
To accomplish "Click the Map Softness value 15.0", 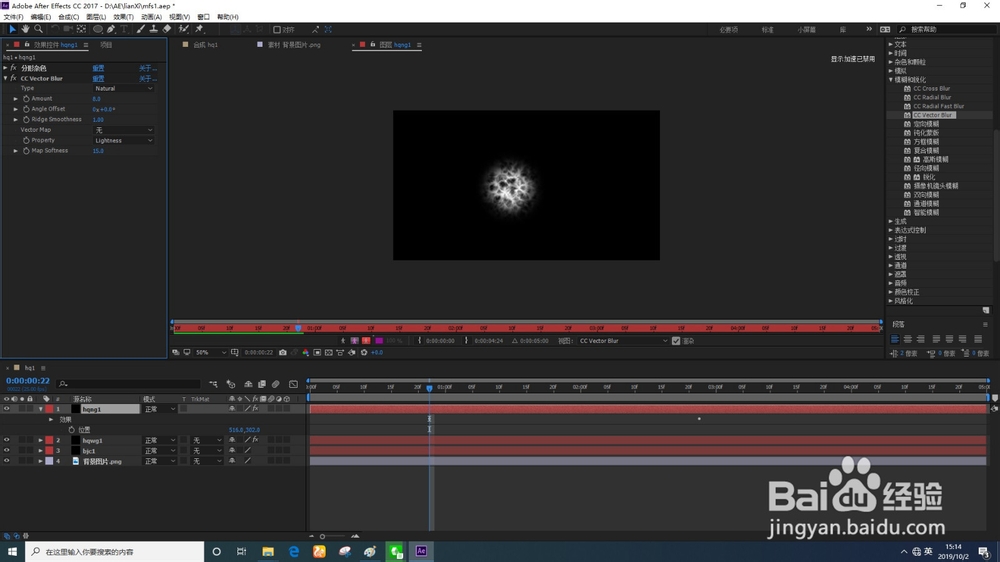I will [98, 151].
